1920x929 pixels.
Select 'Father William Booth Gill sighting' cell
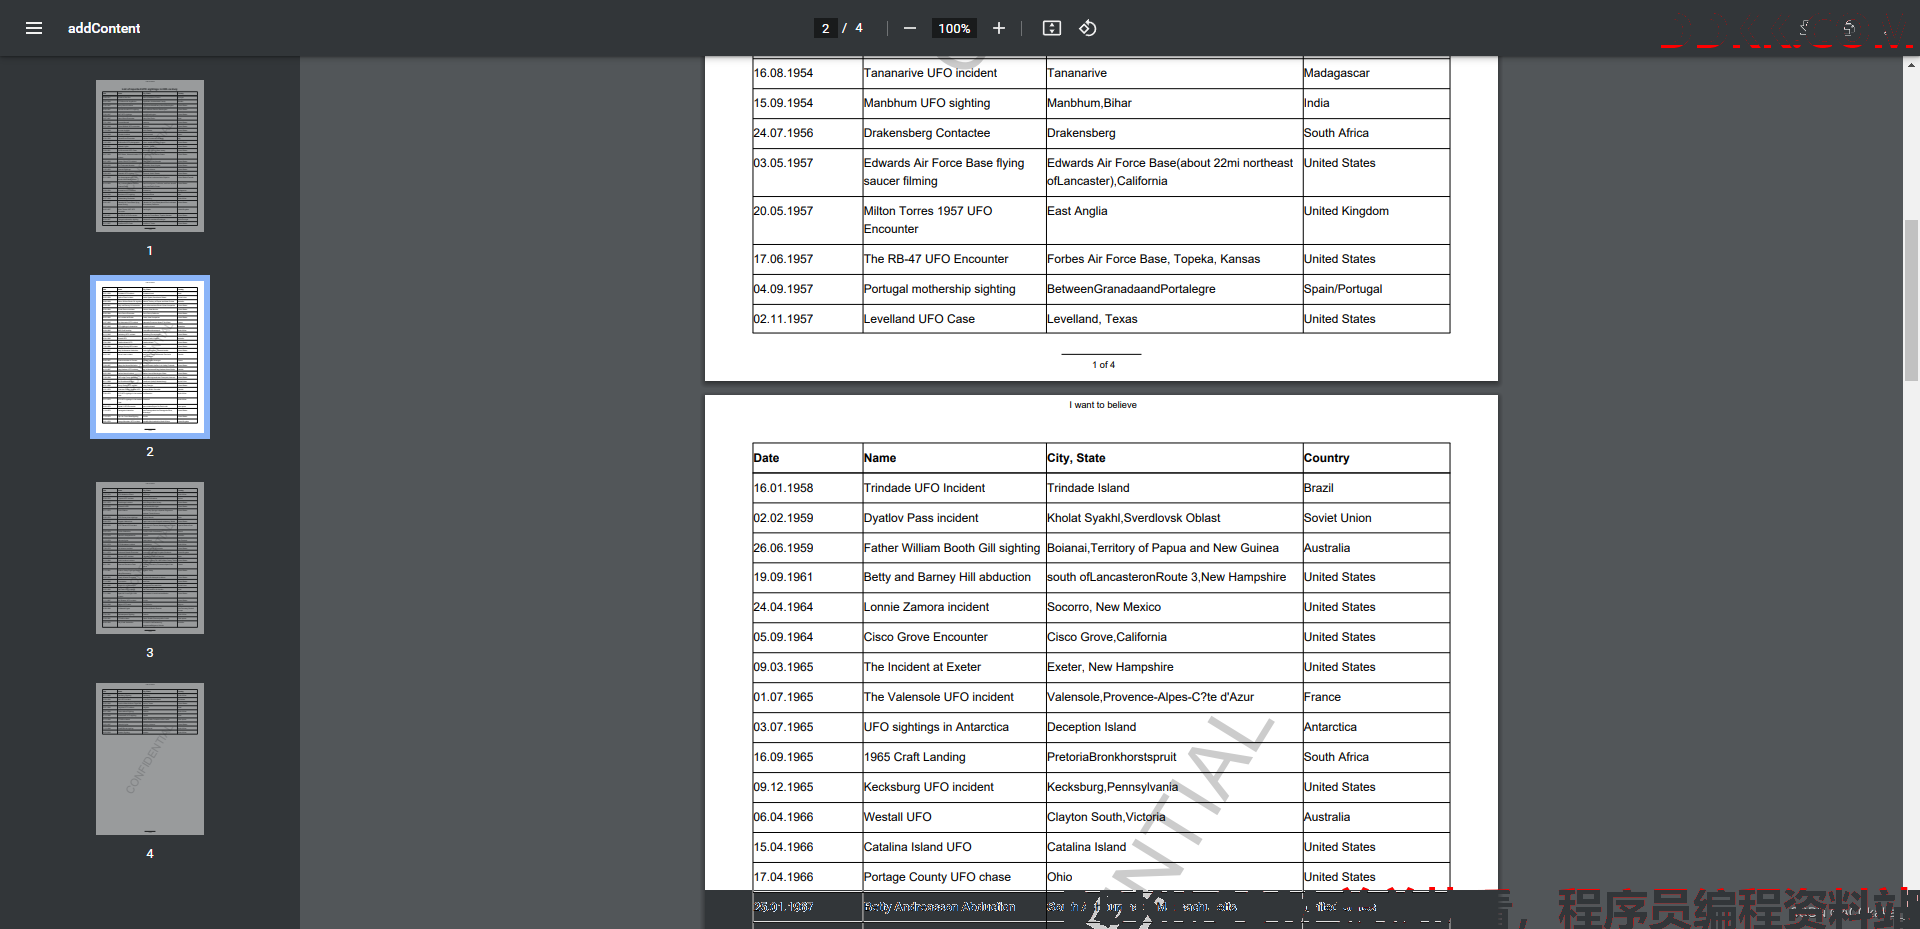[x=954, y=548]
